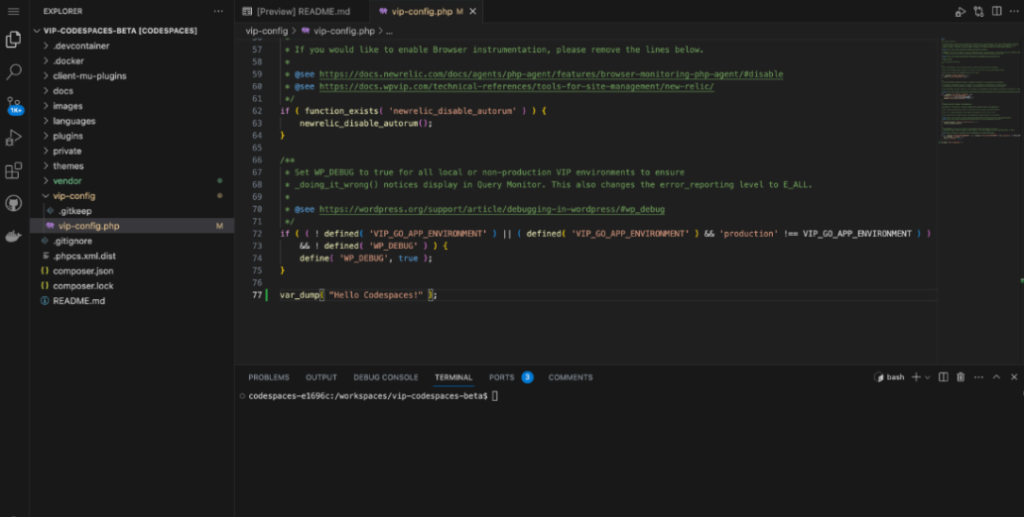Open the Docker view icon
Image resolution: width=1024 pixels, height=517 pixels.
pos(13,236)
